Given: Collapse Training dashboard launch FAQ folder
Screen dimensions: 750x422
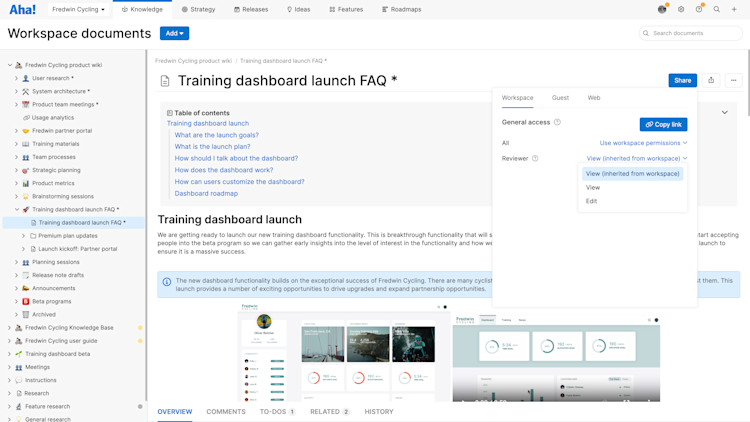Looking at the screenshot, I should (17, 209).
